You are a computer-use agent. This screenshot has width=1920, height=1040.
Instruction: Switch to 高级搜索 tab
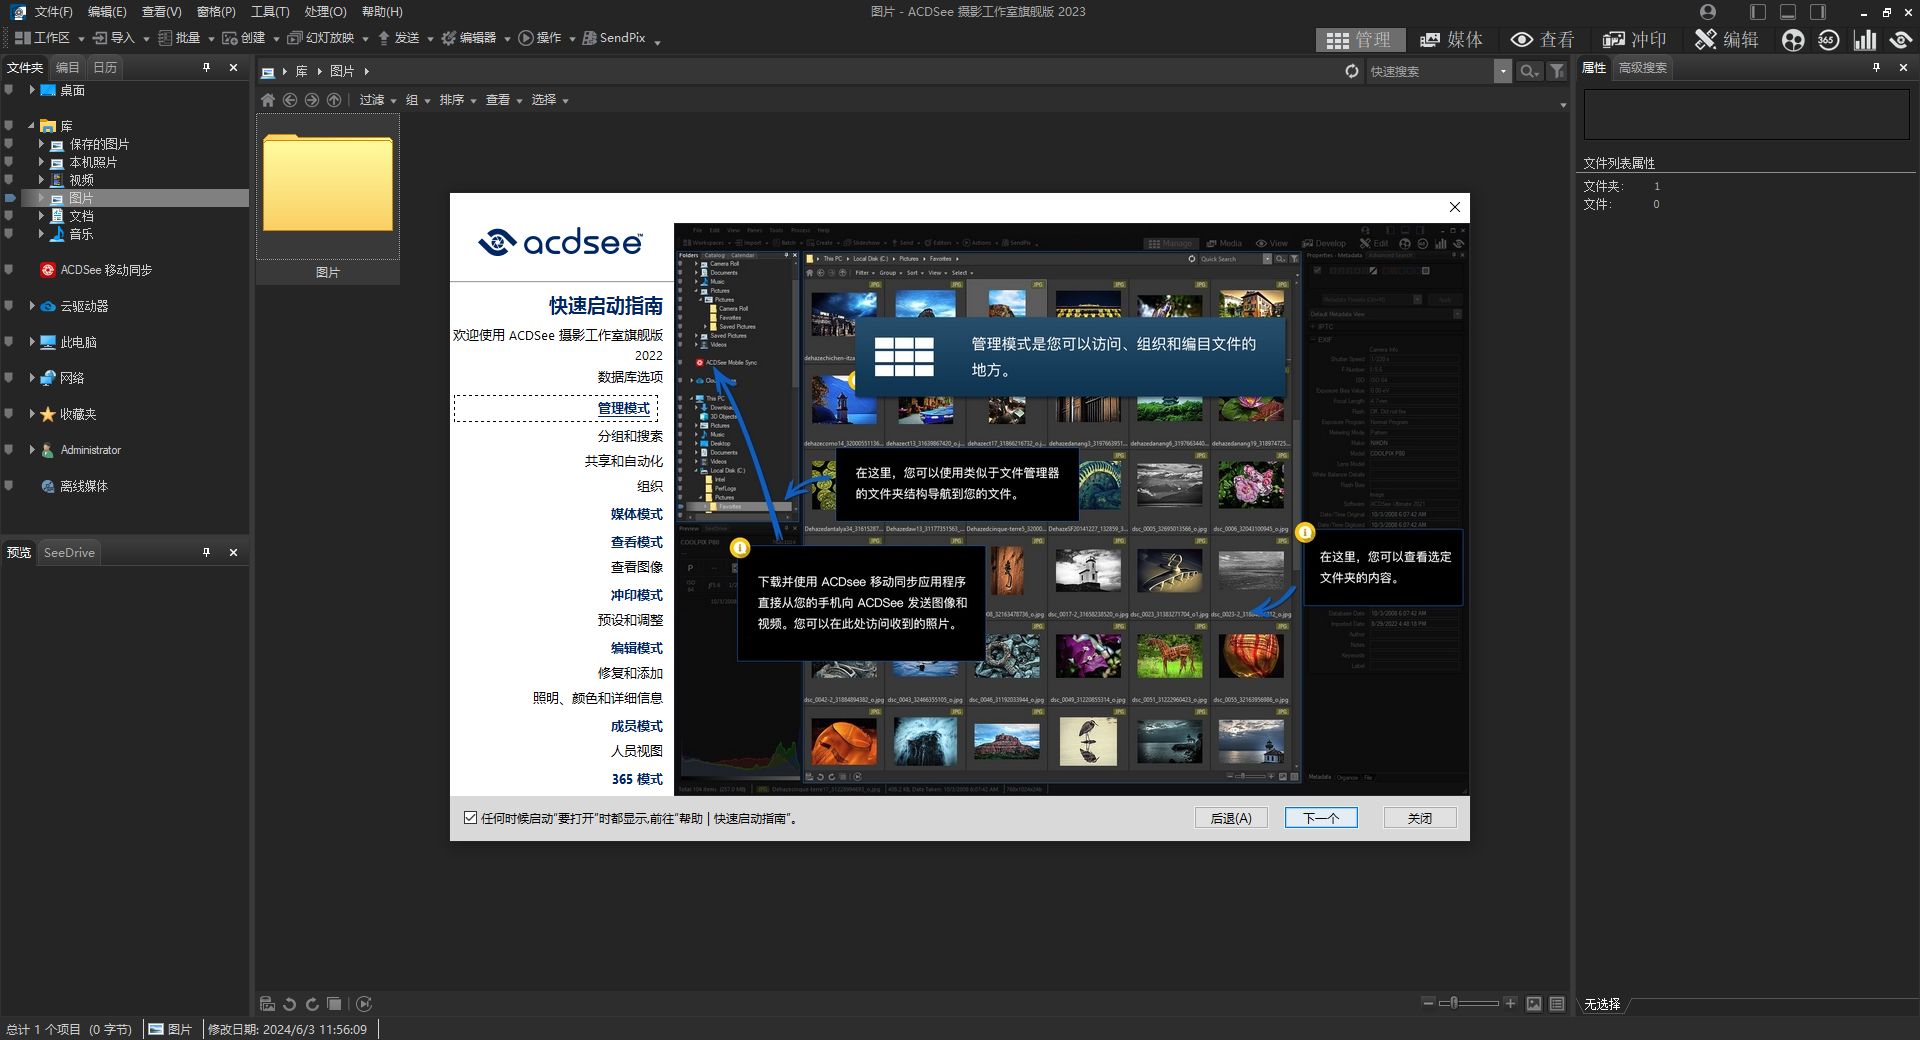(1642, 67)
